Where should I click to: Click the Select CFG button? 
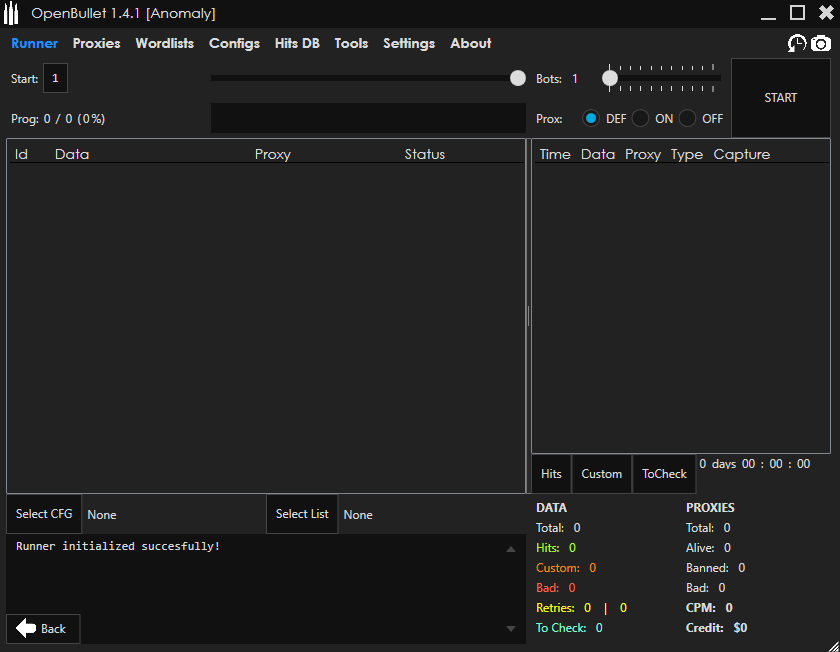[x=44, y=514]
